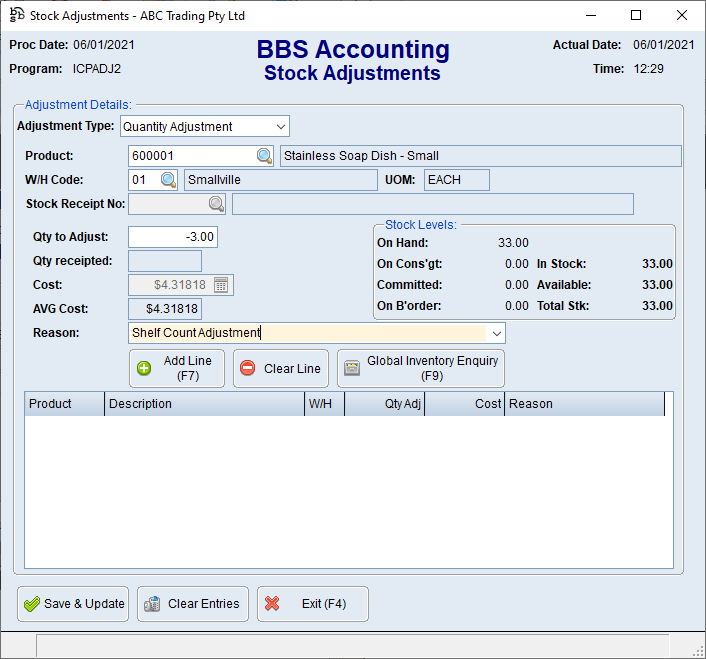Click the Clear Entries button
Viewport: 706px width, 659px height.
click(192, 604)
